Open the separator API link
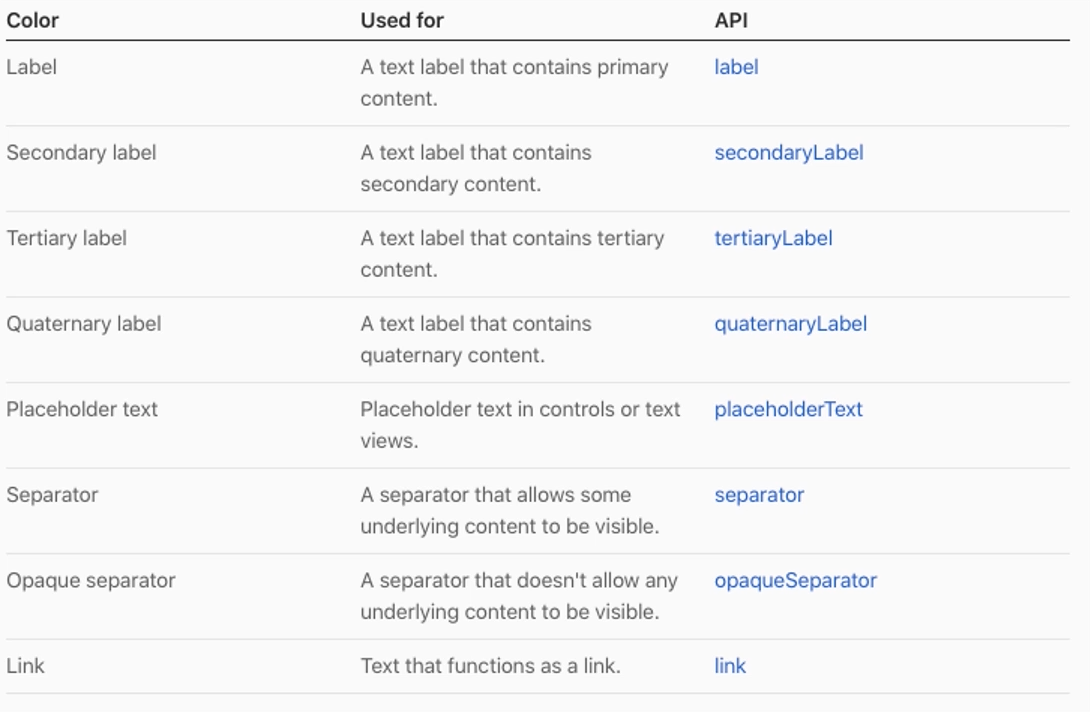The image size is (1090, 716). point(759,495)
